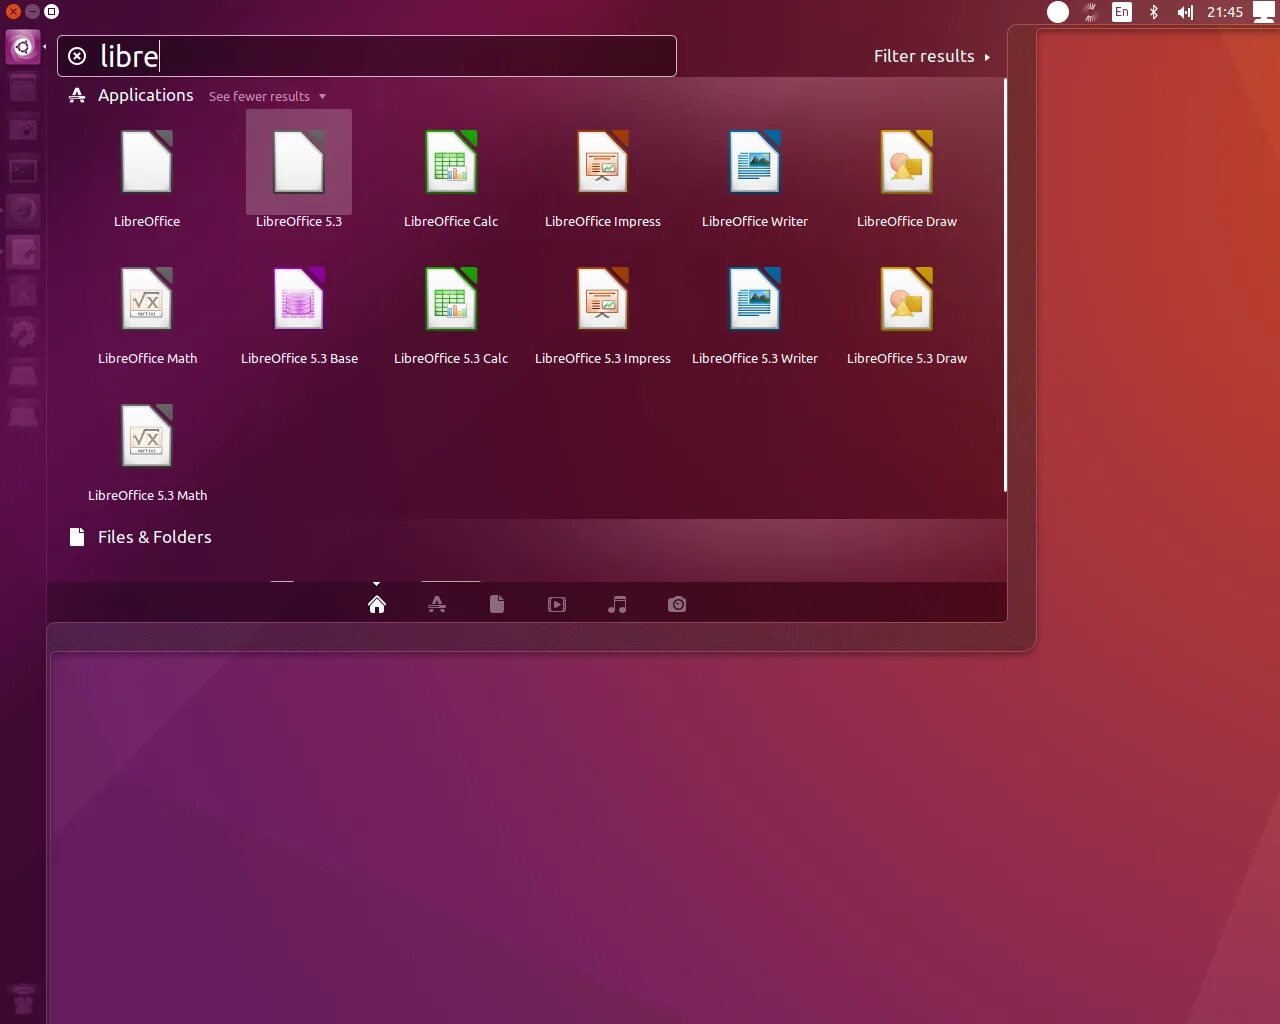Open the LibreOffice application icon
This screenshot has width=1280, height=1024.
coord(147,162)
